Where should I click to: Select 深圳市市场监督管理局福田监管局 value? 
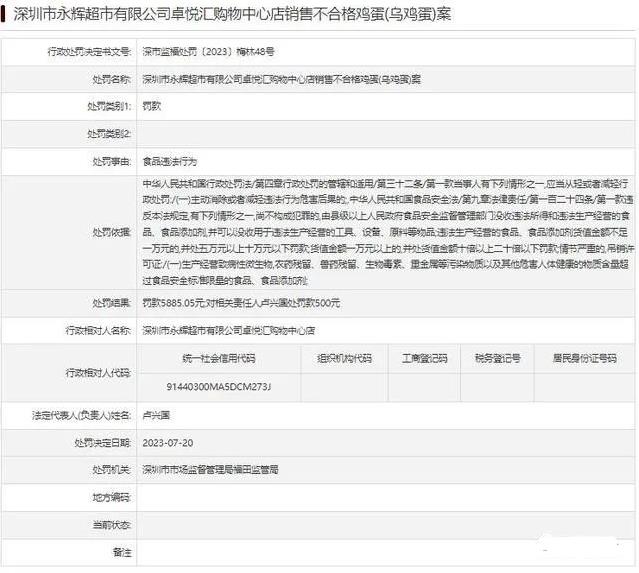[210, 470]
